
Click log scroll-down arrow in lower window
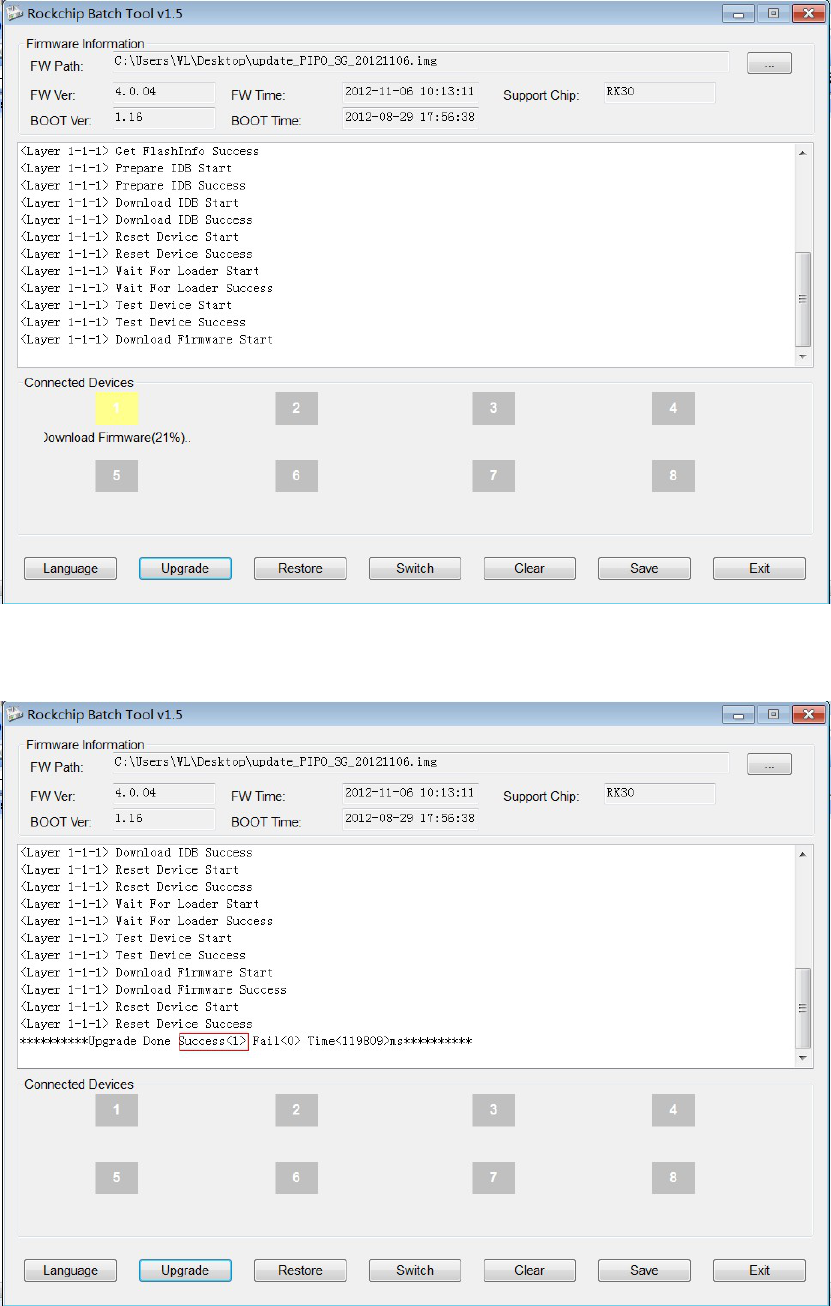(803, 1058)
